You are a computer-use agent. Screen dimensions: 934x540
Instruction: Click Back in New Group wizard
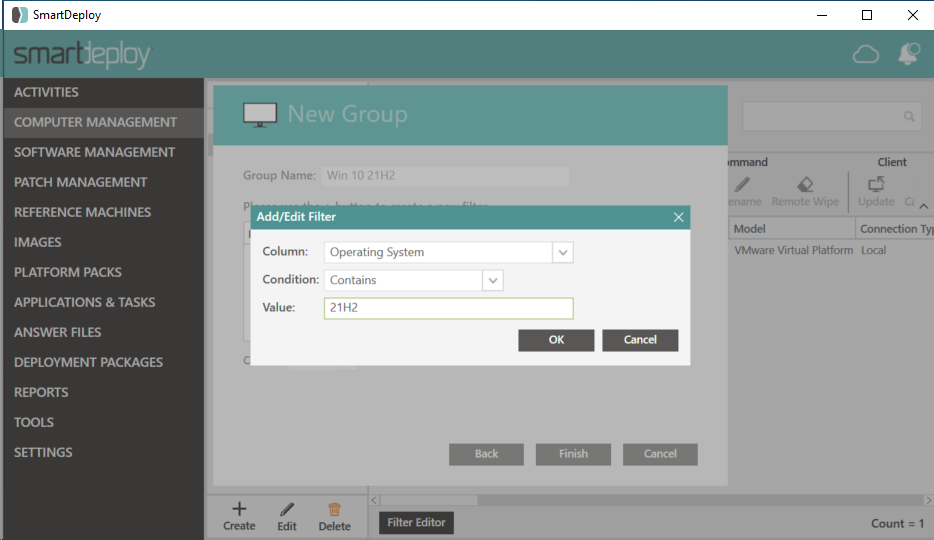(486, 454)
